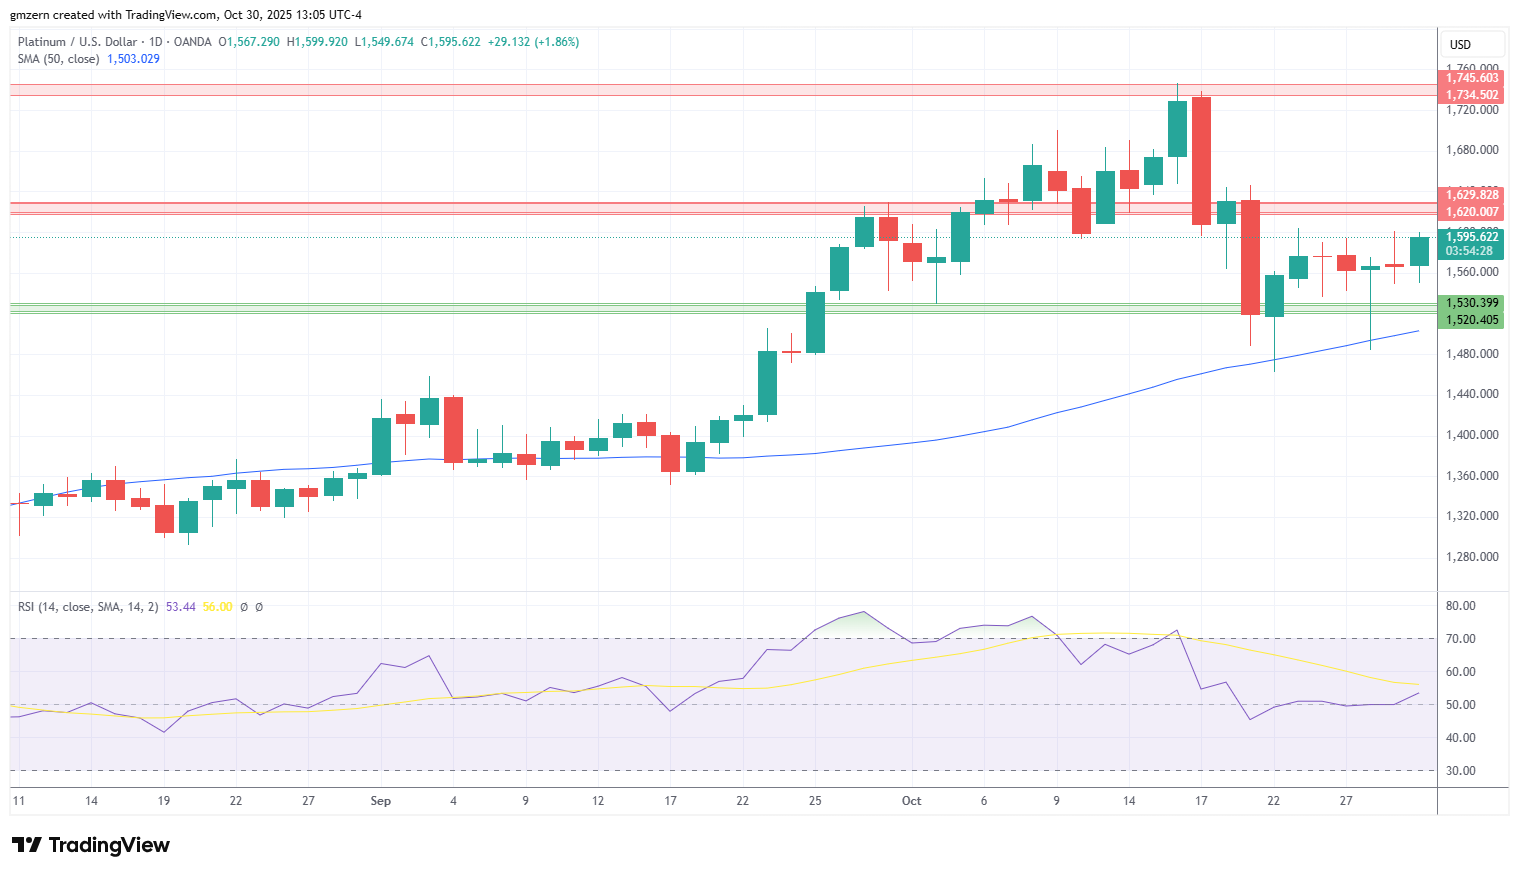The height and width of the screenshot is (875, 1519).
Task: Click the TradingView logo at bottom
Action: (x=91, y=845)
